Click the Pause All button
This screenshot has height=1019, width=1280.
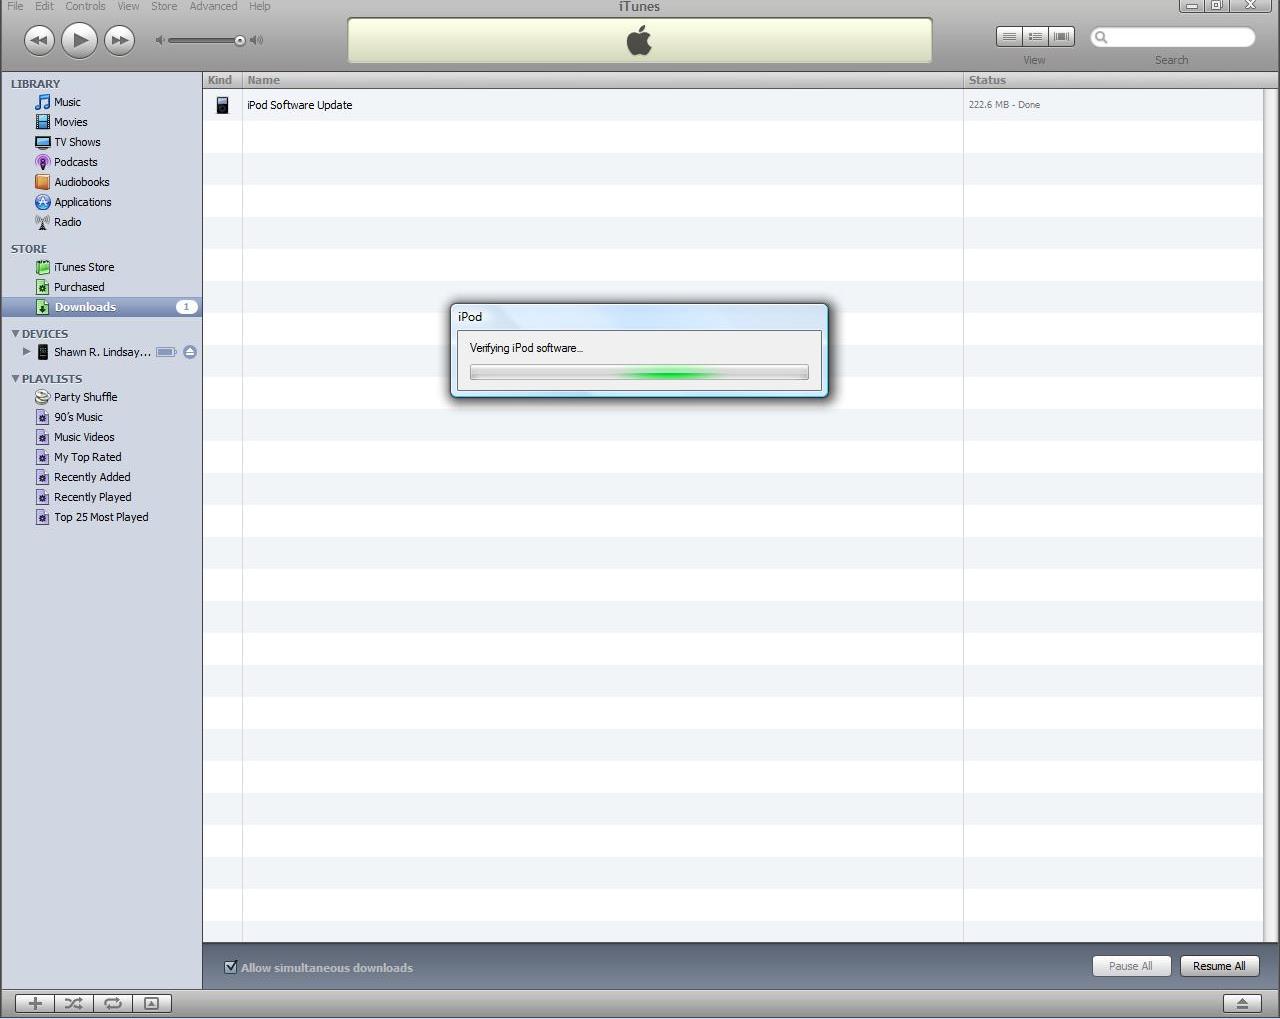tap(1131, 966)
